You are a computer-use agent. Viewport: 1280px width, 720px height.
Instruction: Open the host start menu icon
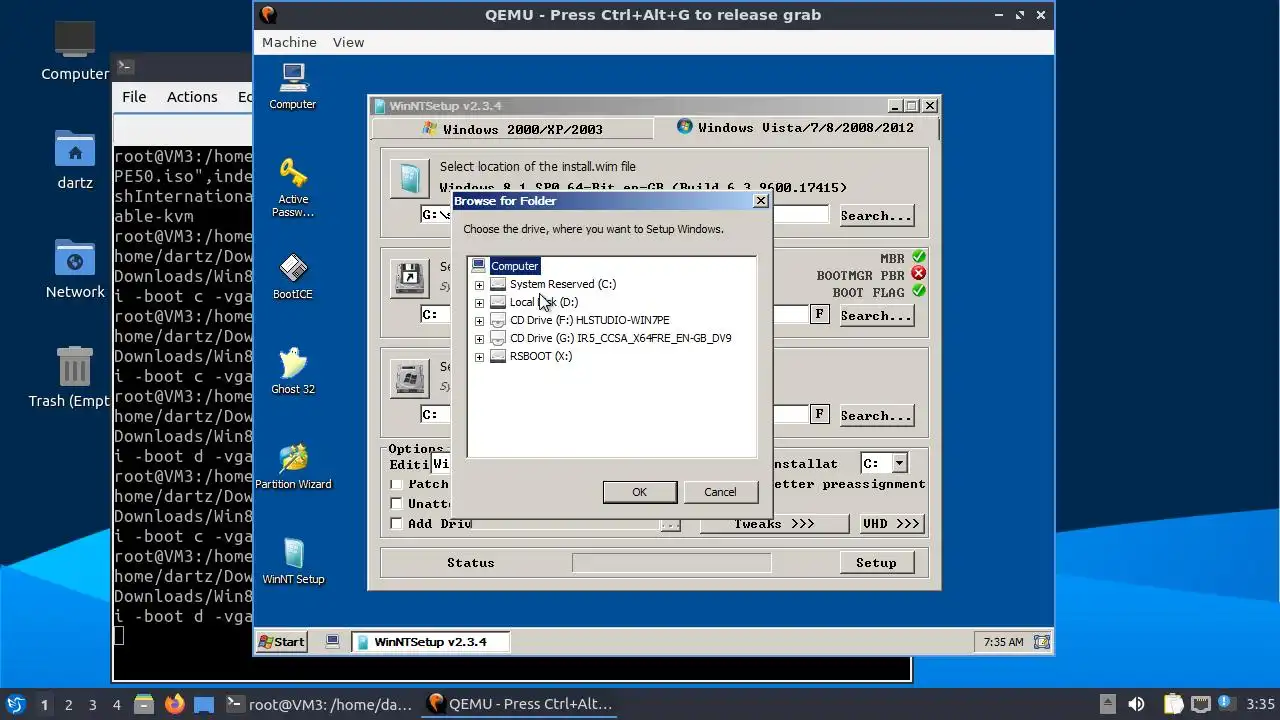(15, 704)
